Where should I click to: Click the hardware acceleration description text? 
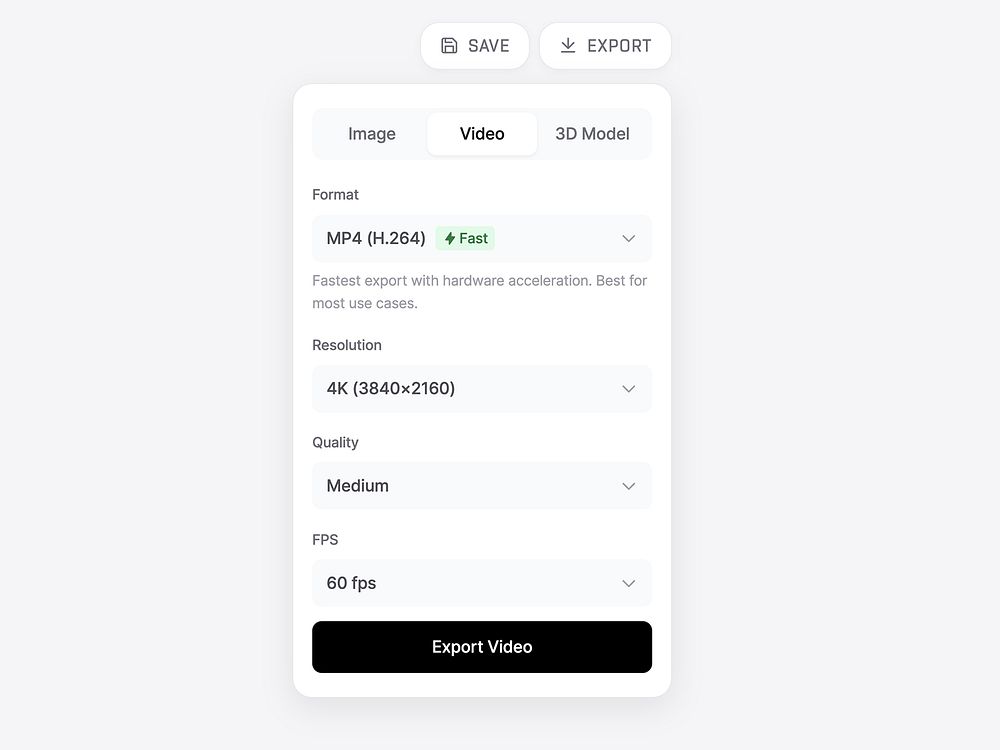480,292
